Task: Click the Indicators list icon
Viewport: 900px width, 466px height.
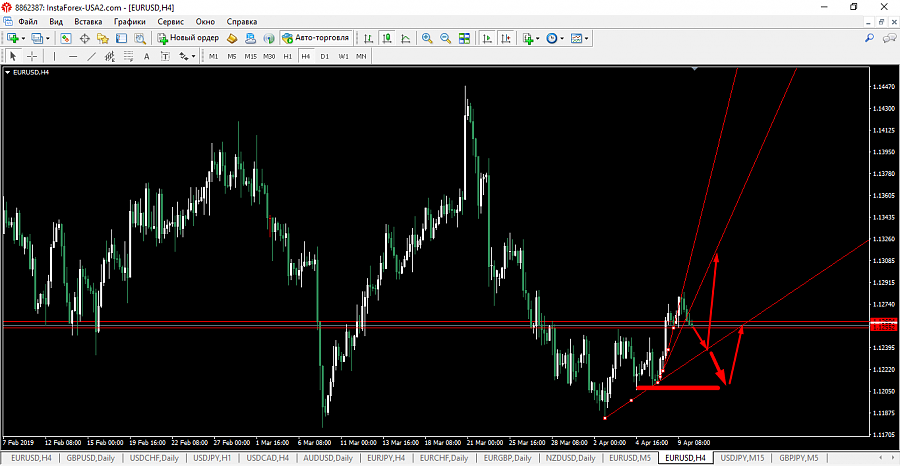Action: tap(527, 38)
